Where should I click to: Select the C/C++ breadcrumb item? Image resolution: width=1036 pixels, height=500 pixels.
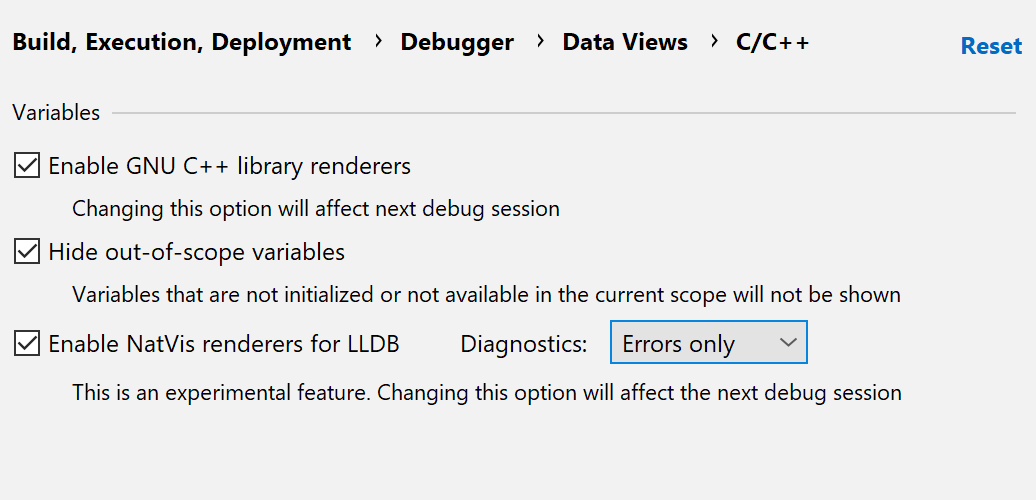tap(772, 42)
